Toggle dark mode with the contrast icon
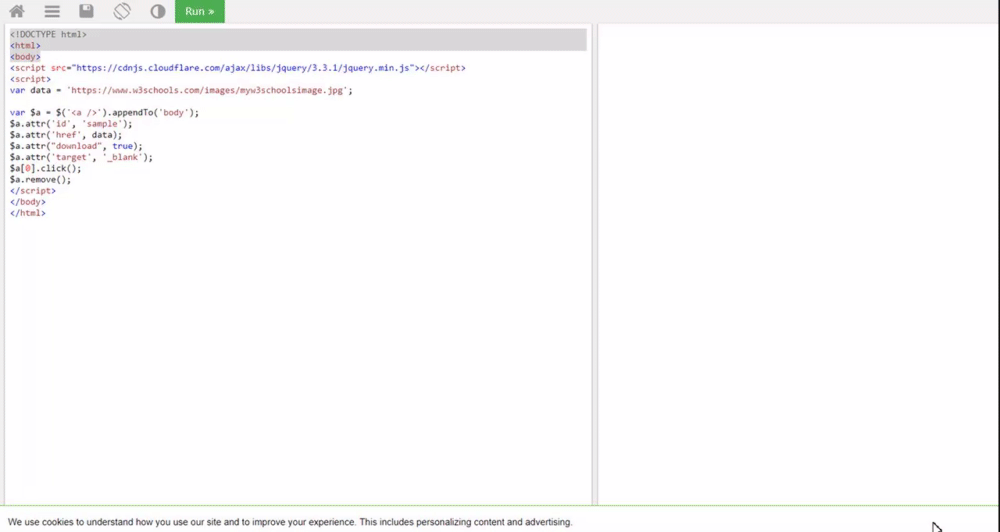Image resolution: width=1000 pixels, height=532 pixels. tap(158, 11)
